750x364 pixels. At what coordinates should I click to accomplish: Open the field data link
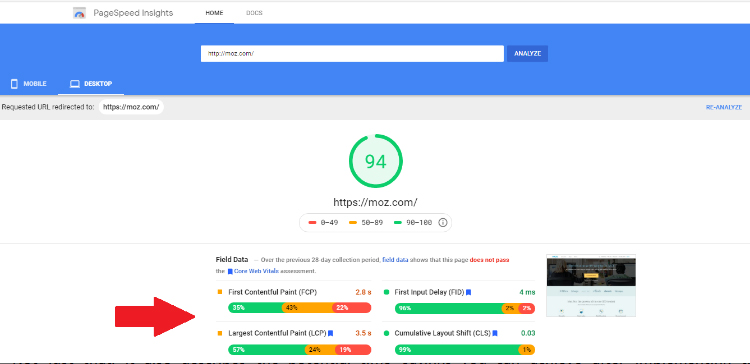[395, 260]
